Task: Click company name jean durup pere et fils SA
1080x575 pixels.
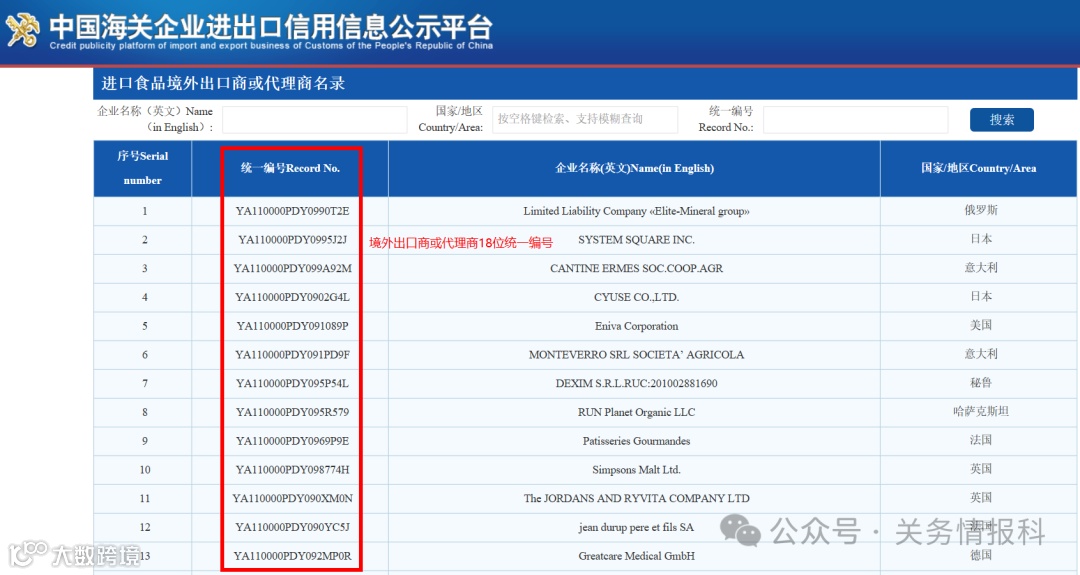Action: pyautogui.click(x=636, y=527)
